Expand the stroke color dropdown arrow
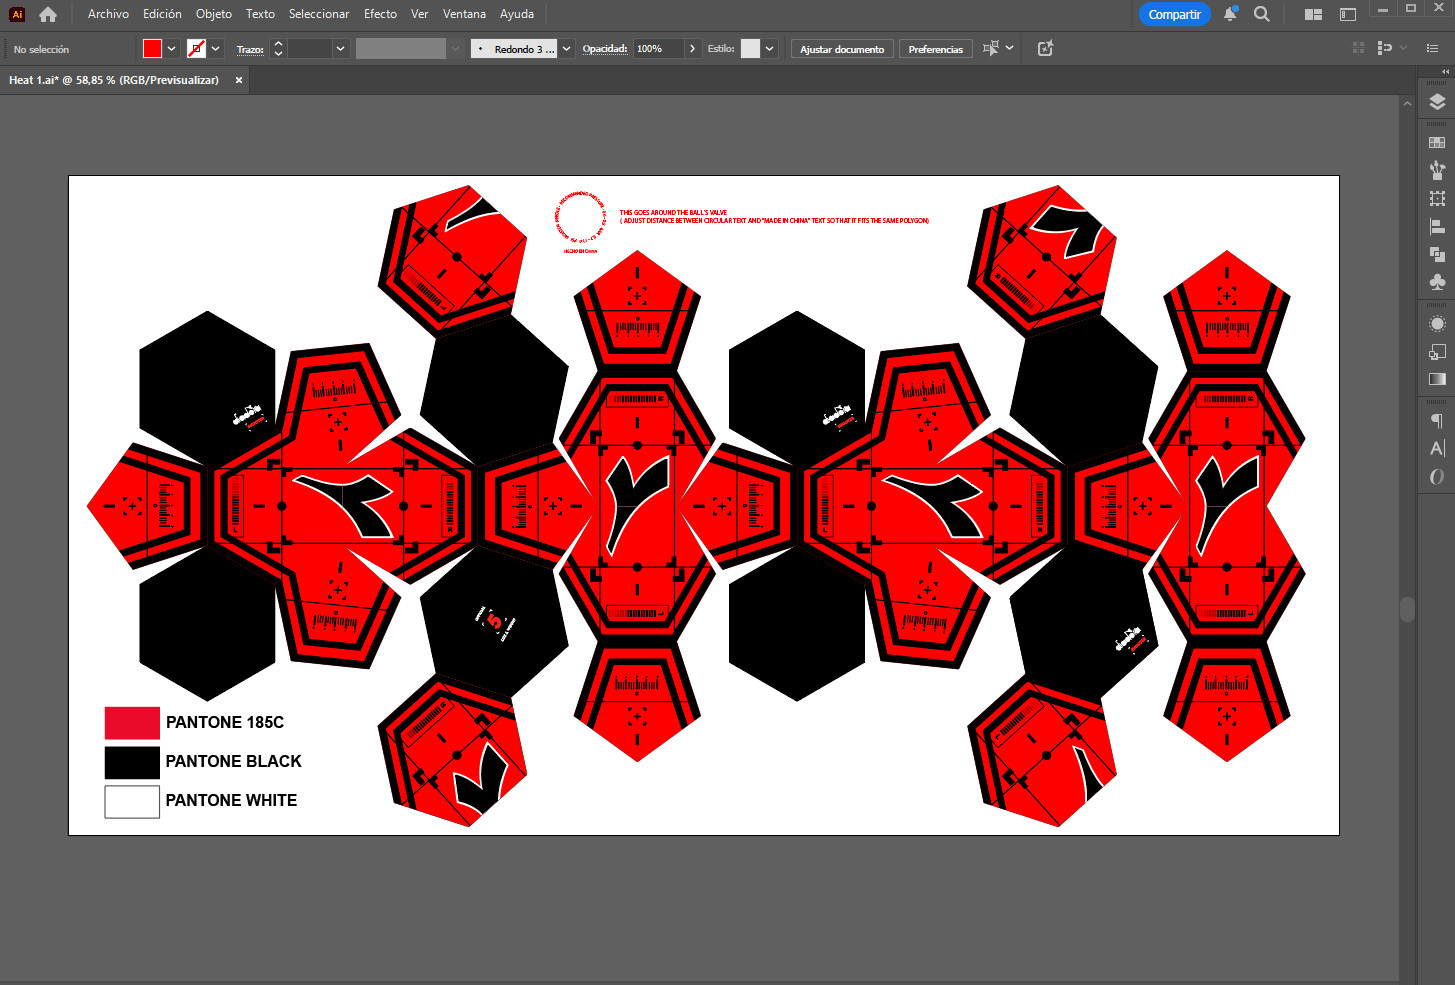 [x=215, y=48]
